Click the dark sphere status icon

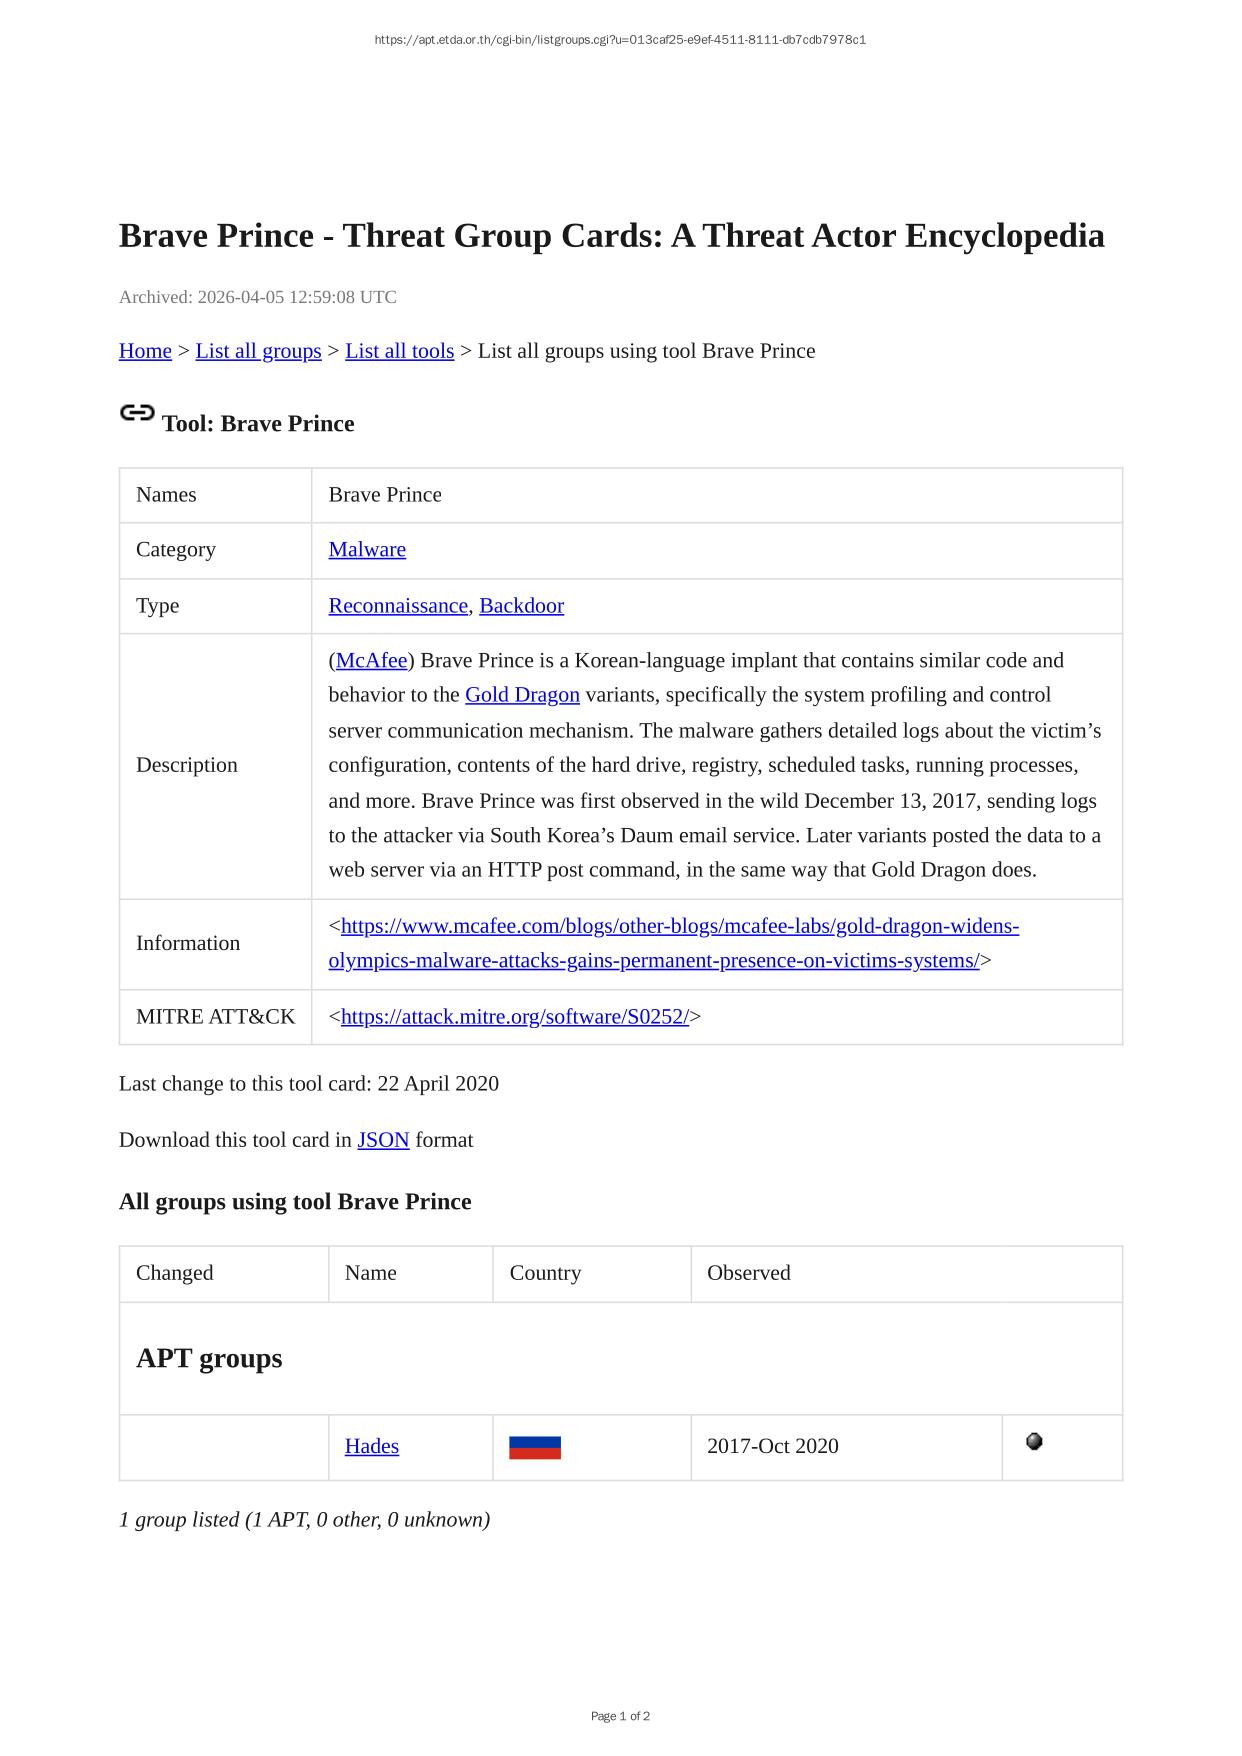[x=1034, y=1441]
